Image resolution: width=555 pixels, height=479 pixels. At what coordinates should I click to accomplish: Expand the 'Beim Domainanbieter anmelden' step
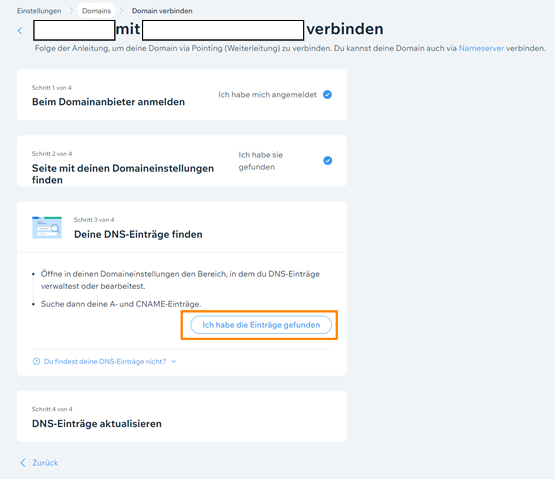(182, 95)
